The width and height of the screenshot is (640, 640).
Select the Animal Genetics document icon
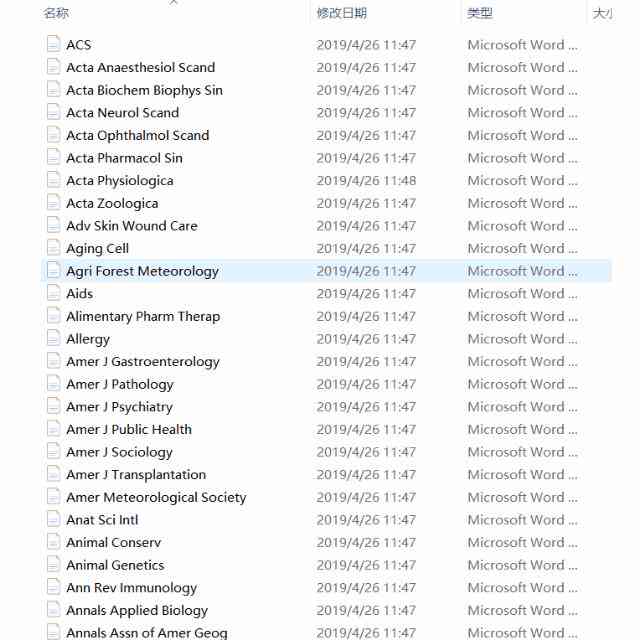click(53, 564)
